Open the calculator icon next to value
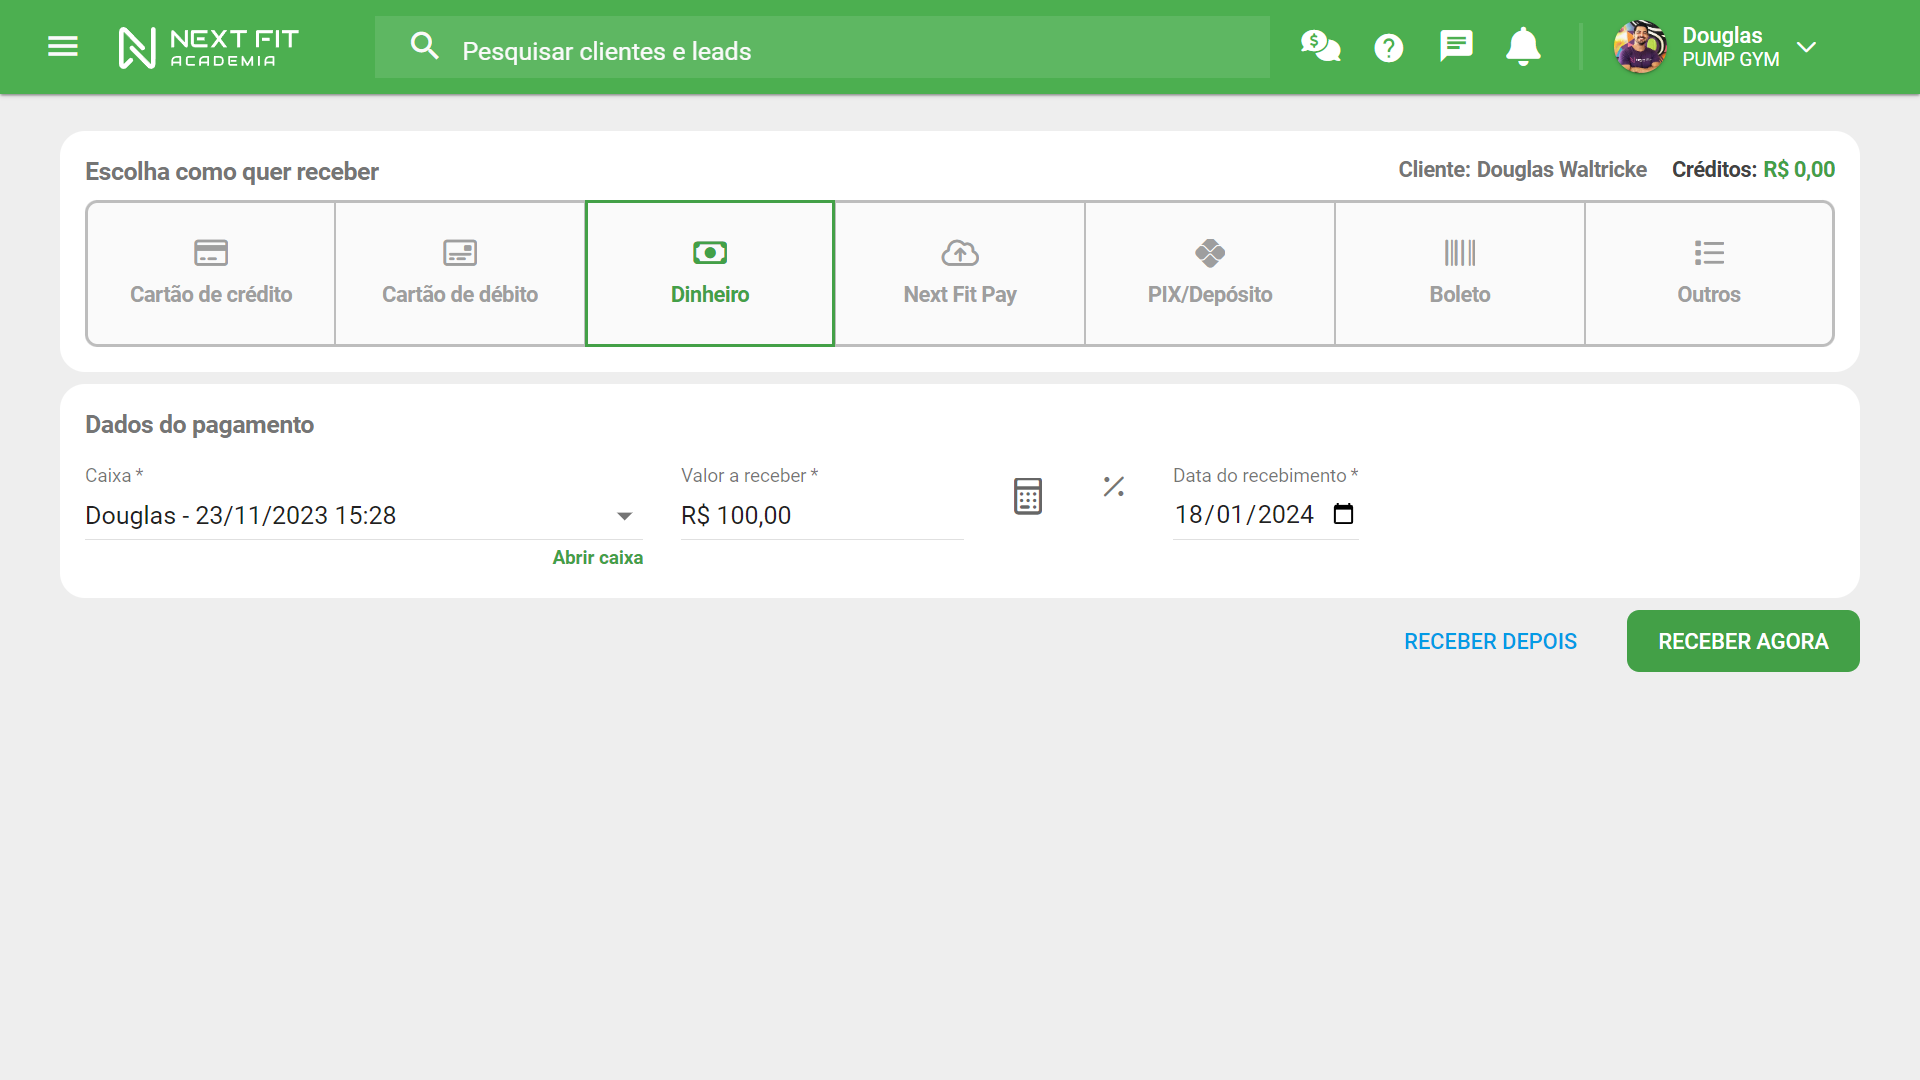The image size is (1920, 1080). [1027, 496]
